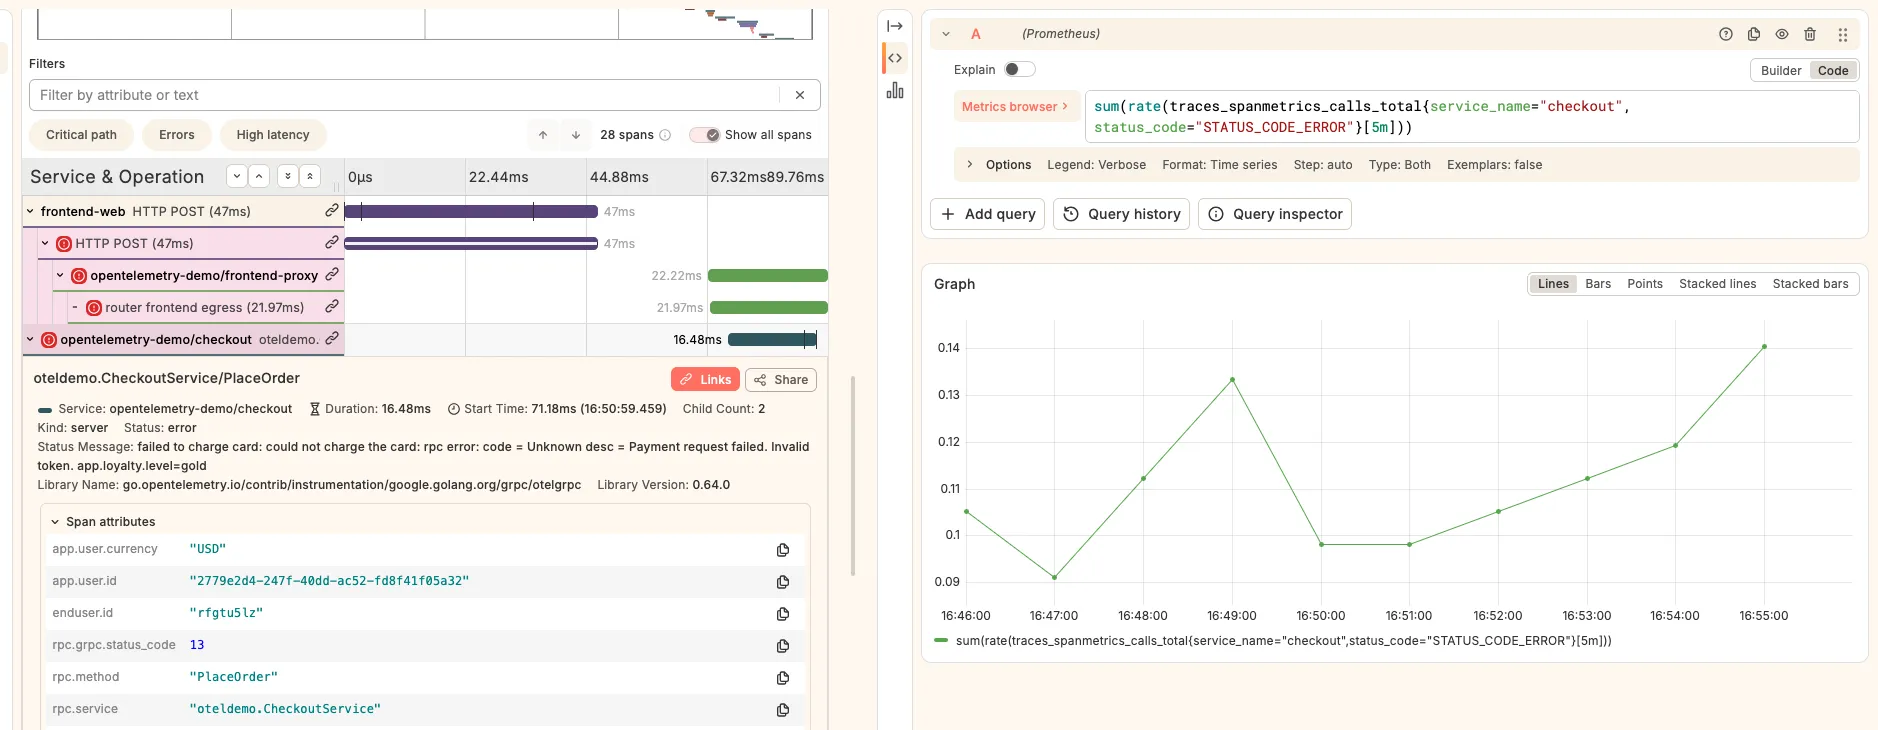Select Points graph style
Viewport: 1878px width, 730px height.
pyautogui.click(x=1645, y=284)
